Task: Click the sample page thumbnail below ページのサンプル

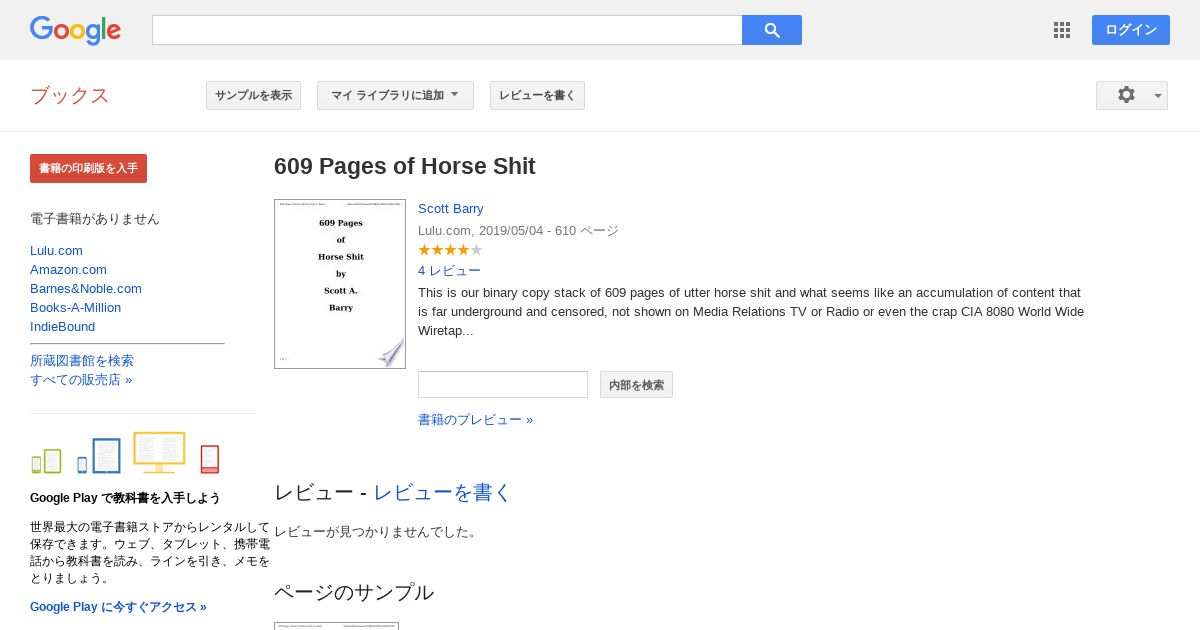Action: pyautogui.click(x=336, y=626)
